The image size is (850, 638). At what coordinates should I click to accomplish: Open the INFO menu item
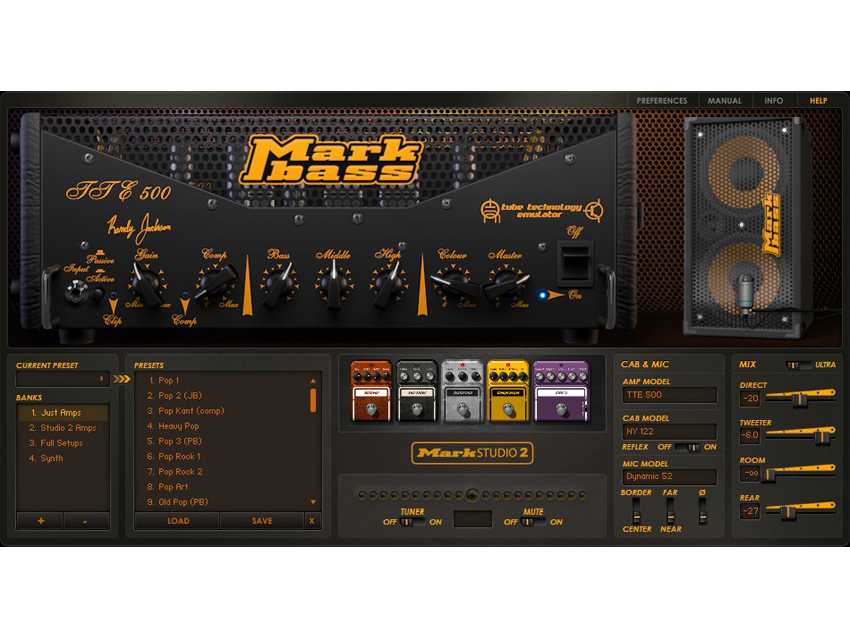[774, 100]
